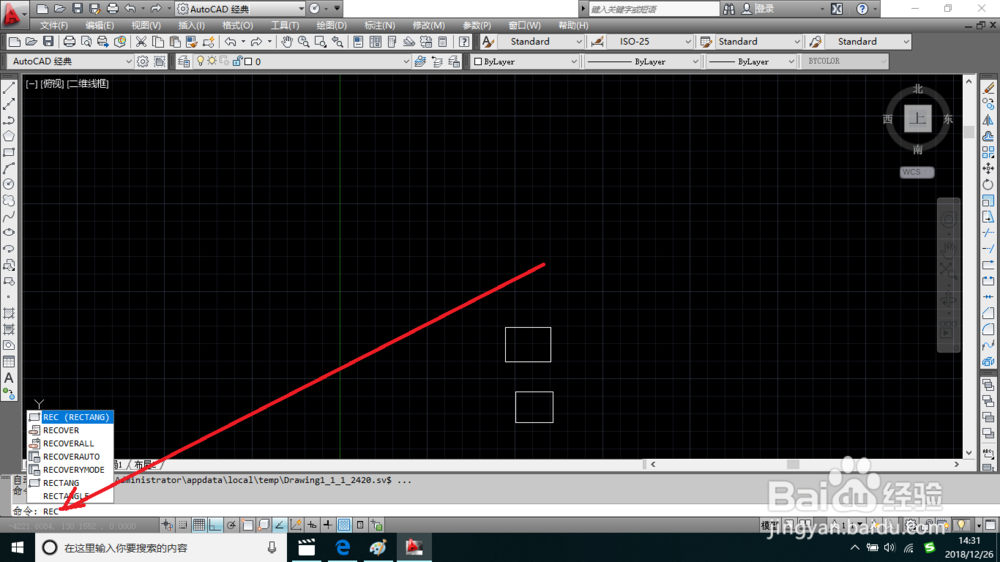The height and width of the screenshot is (562, 1000).
Task: Click the Zoom Realtime icon
Action: (304, 42)
